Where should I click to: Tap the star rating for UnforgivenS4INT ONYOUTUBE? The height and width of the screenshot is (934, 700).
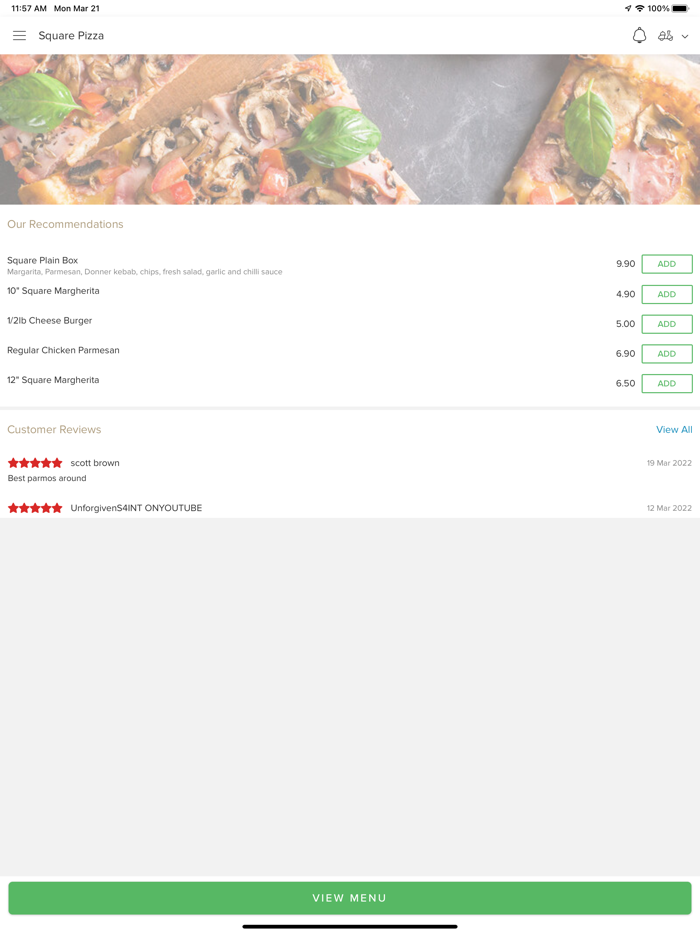[35, 508]
